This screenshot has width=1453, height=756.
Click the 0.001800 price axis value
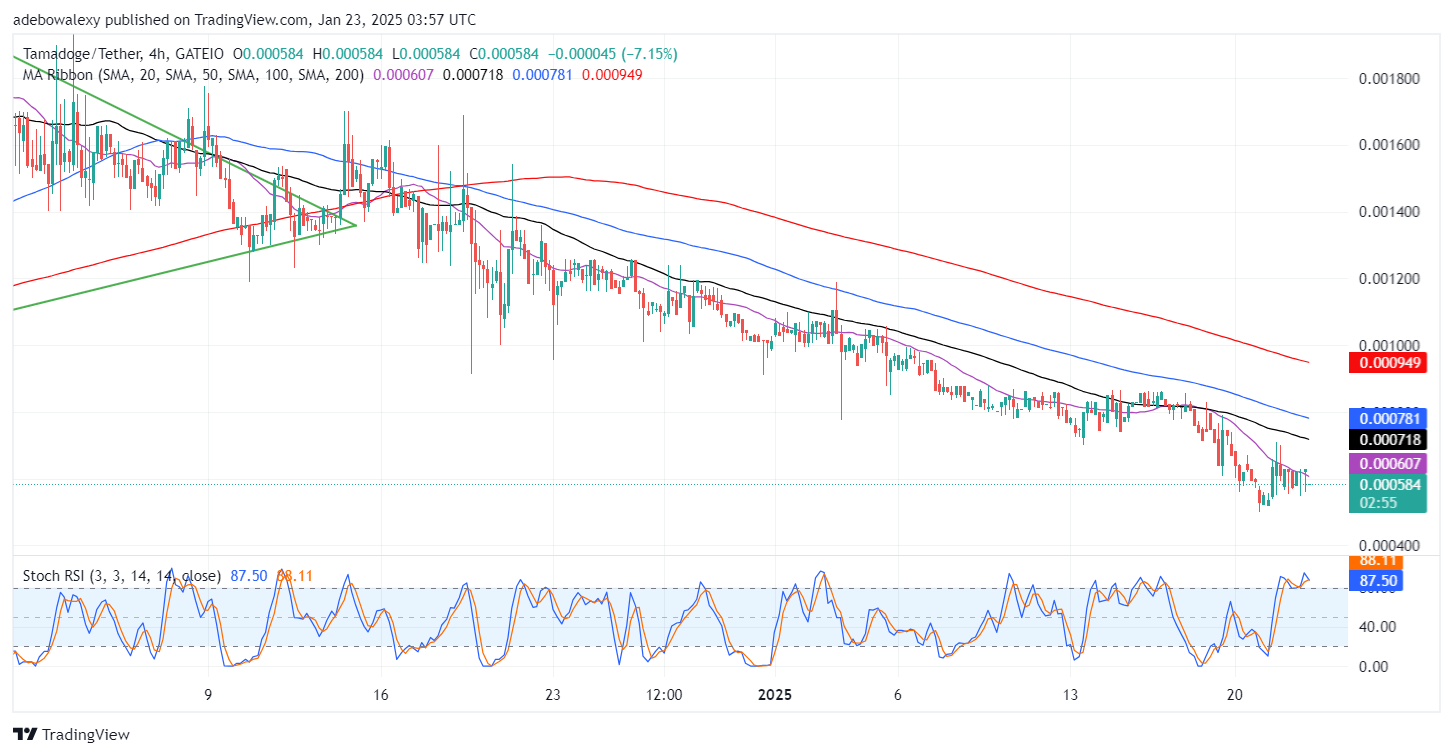point(1388,78)
